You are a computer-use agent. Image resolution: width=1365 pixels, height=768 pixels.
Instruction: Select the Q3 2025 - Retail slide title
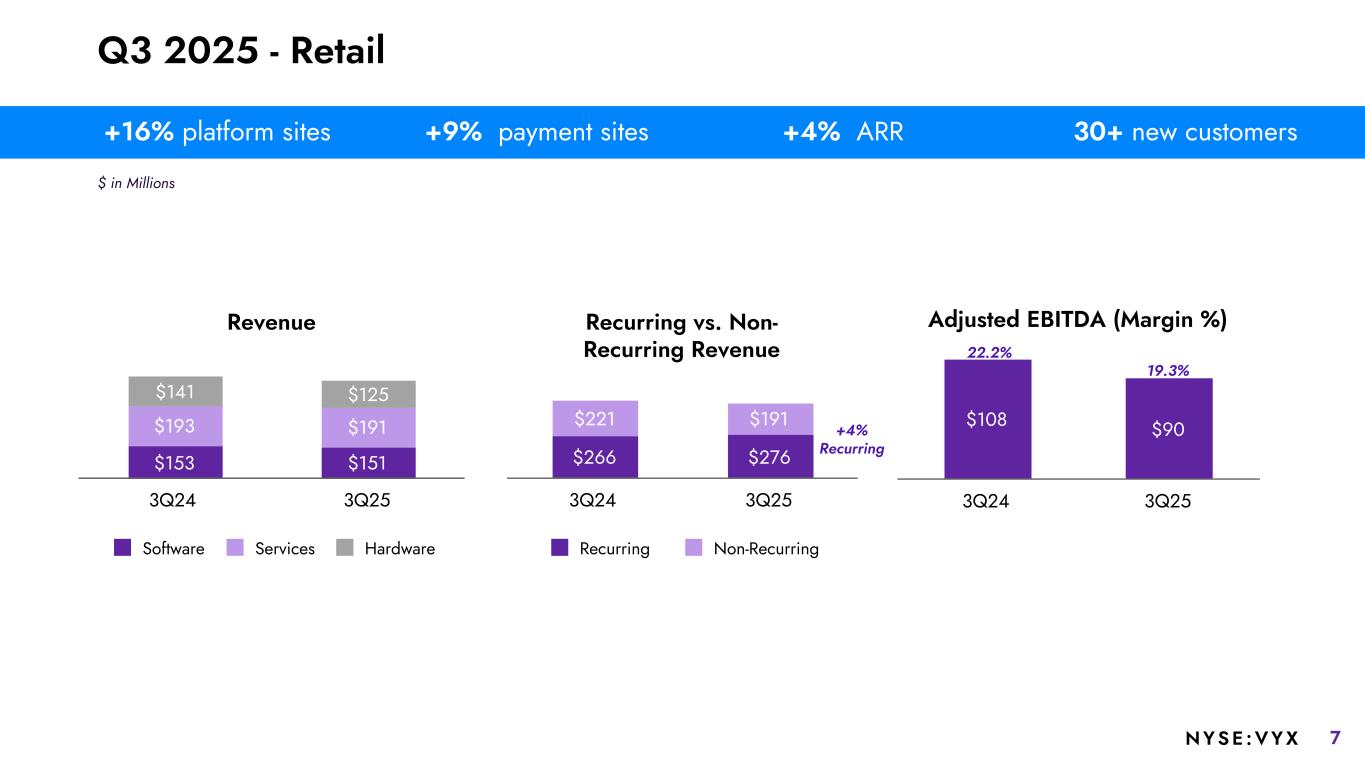point(241,52)
